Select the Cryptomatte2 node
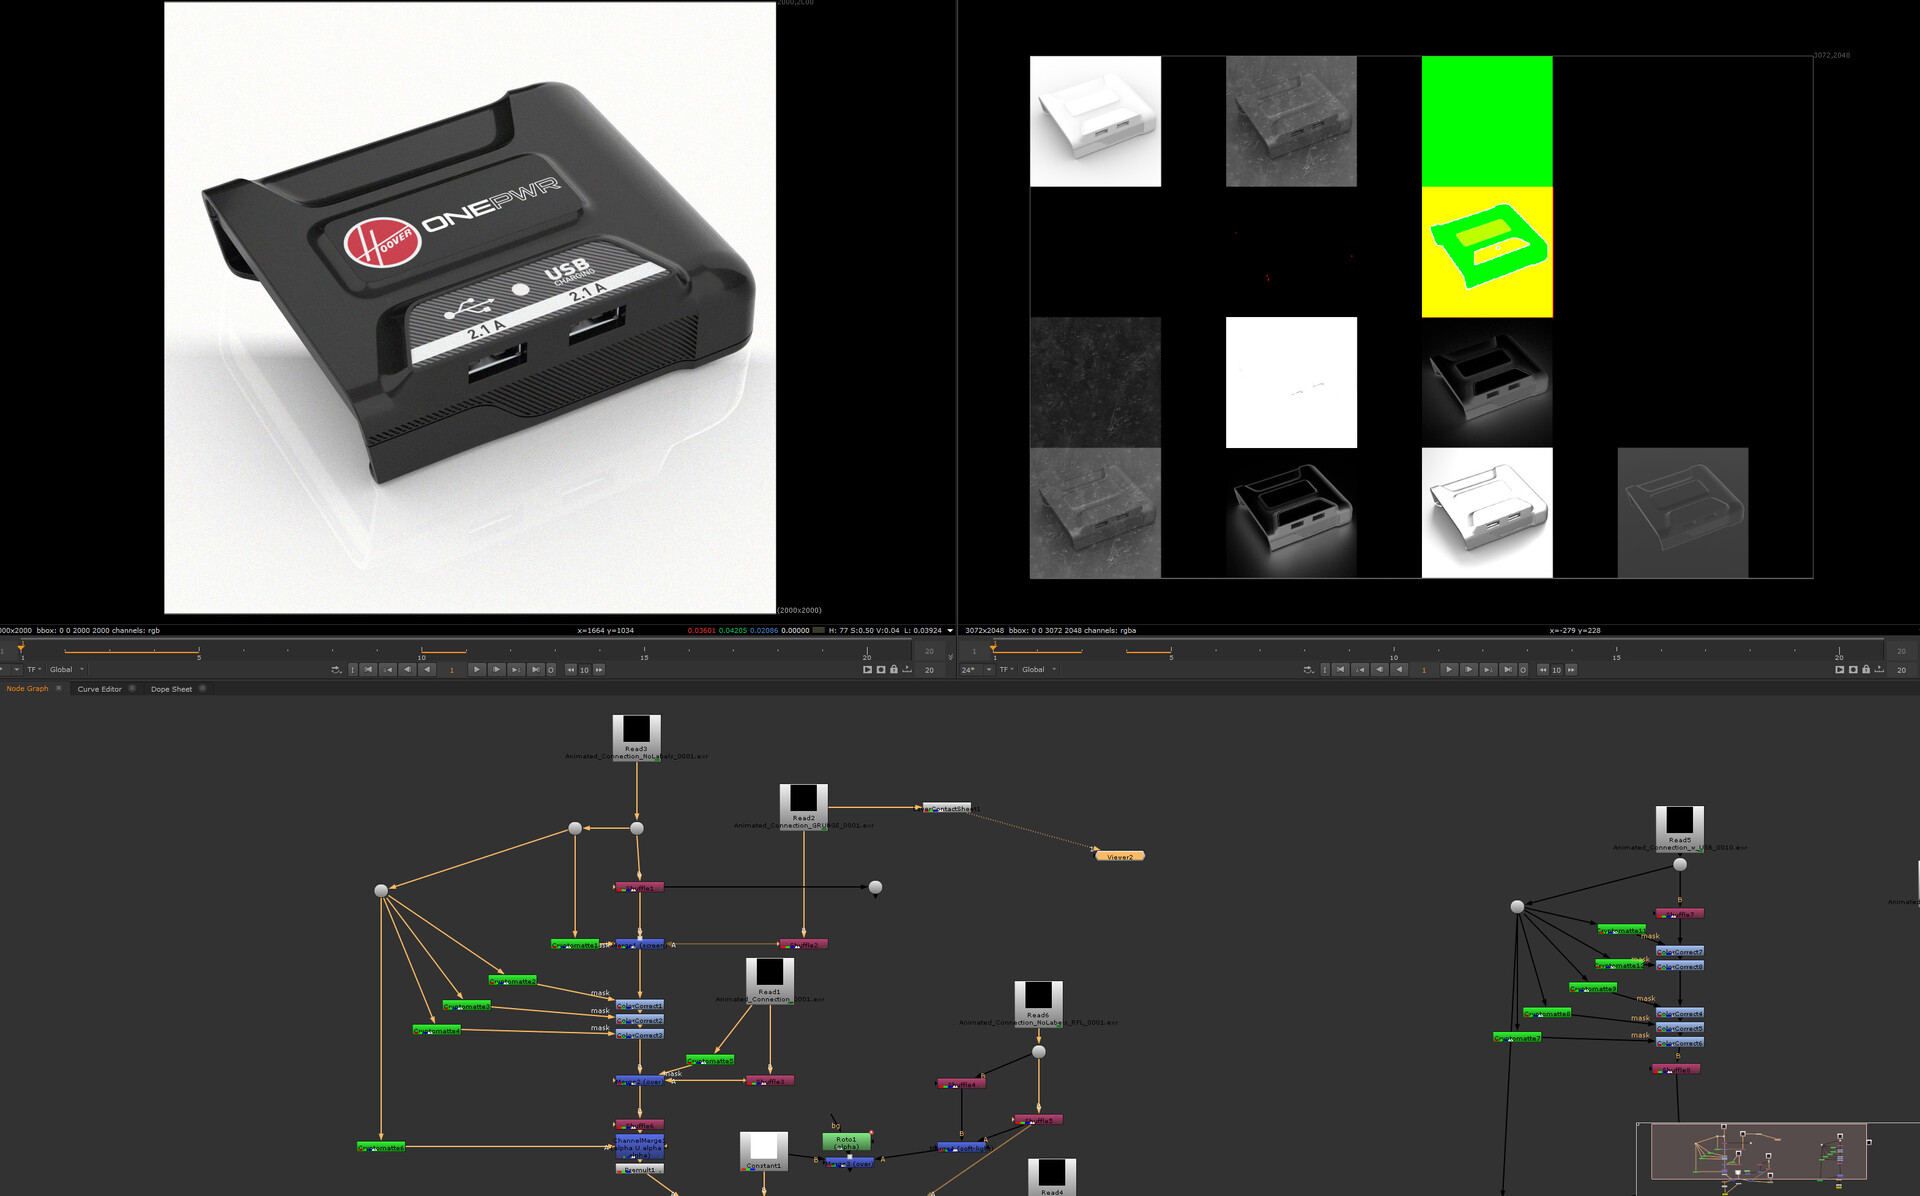The width and height of the screenshot is (1920, 1196). point(513,981)
